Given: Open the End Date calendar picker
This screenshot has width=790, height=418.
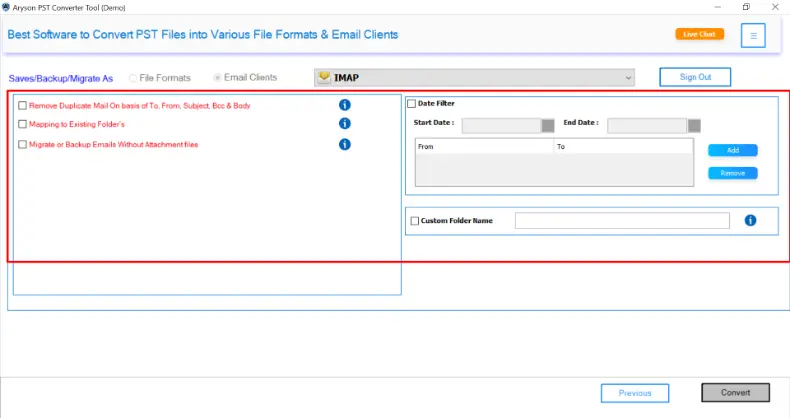Looking at the screenshot, I should click(x=694, y=125).
